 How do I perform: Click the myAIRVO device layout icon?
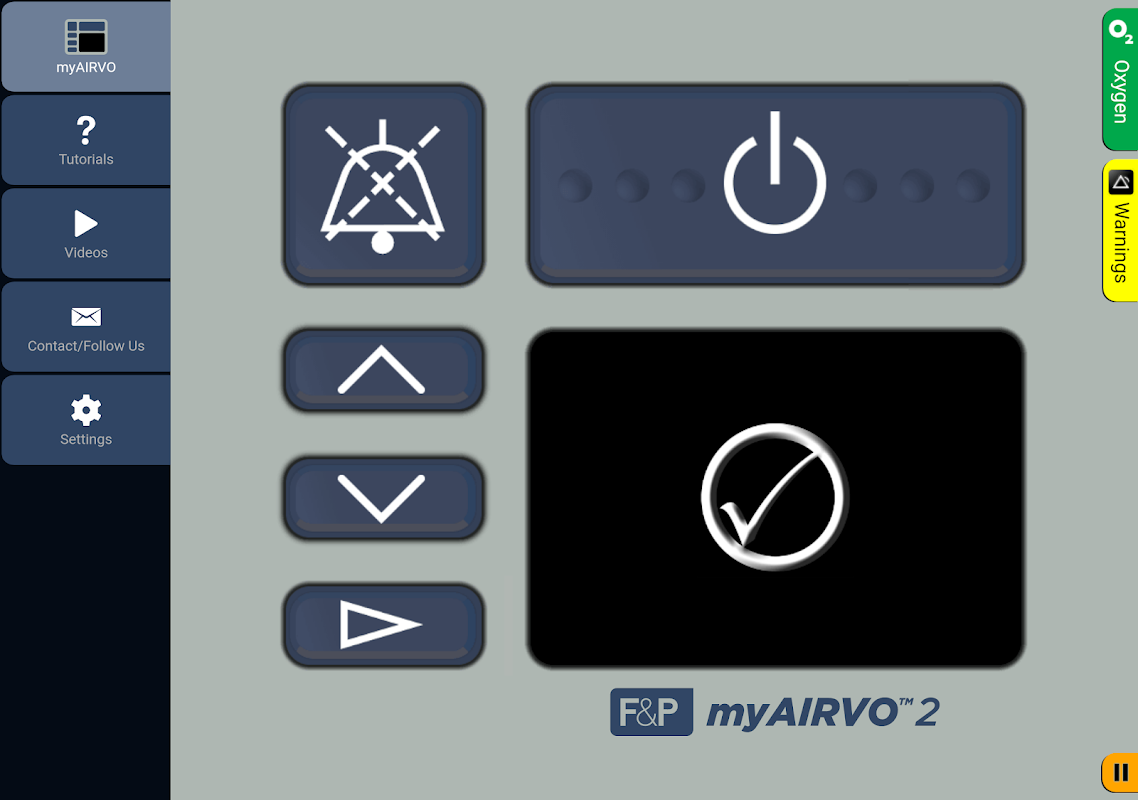86,36
